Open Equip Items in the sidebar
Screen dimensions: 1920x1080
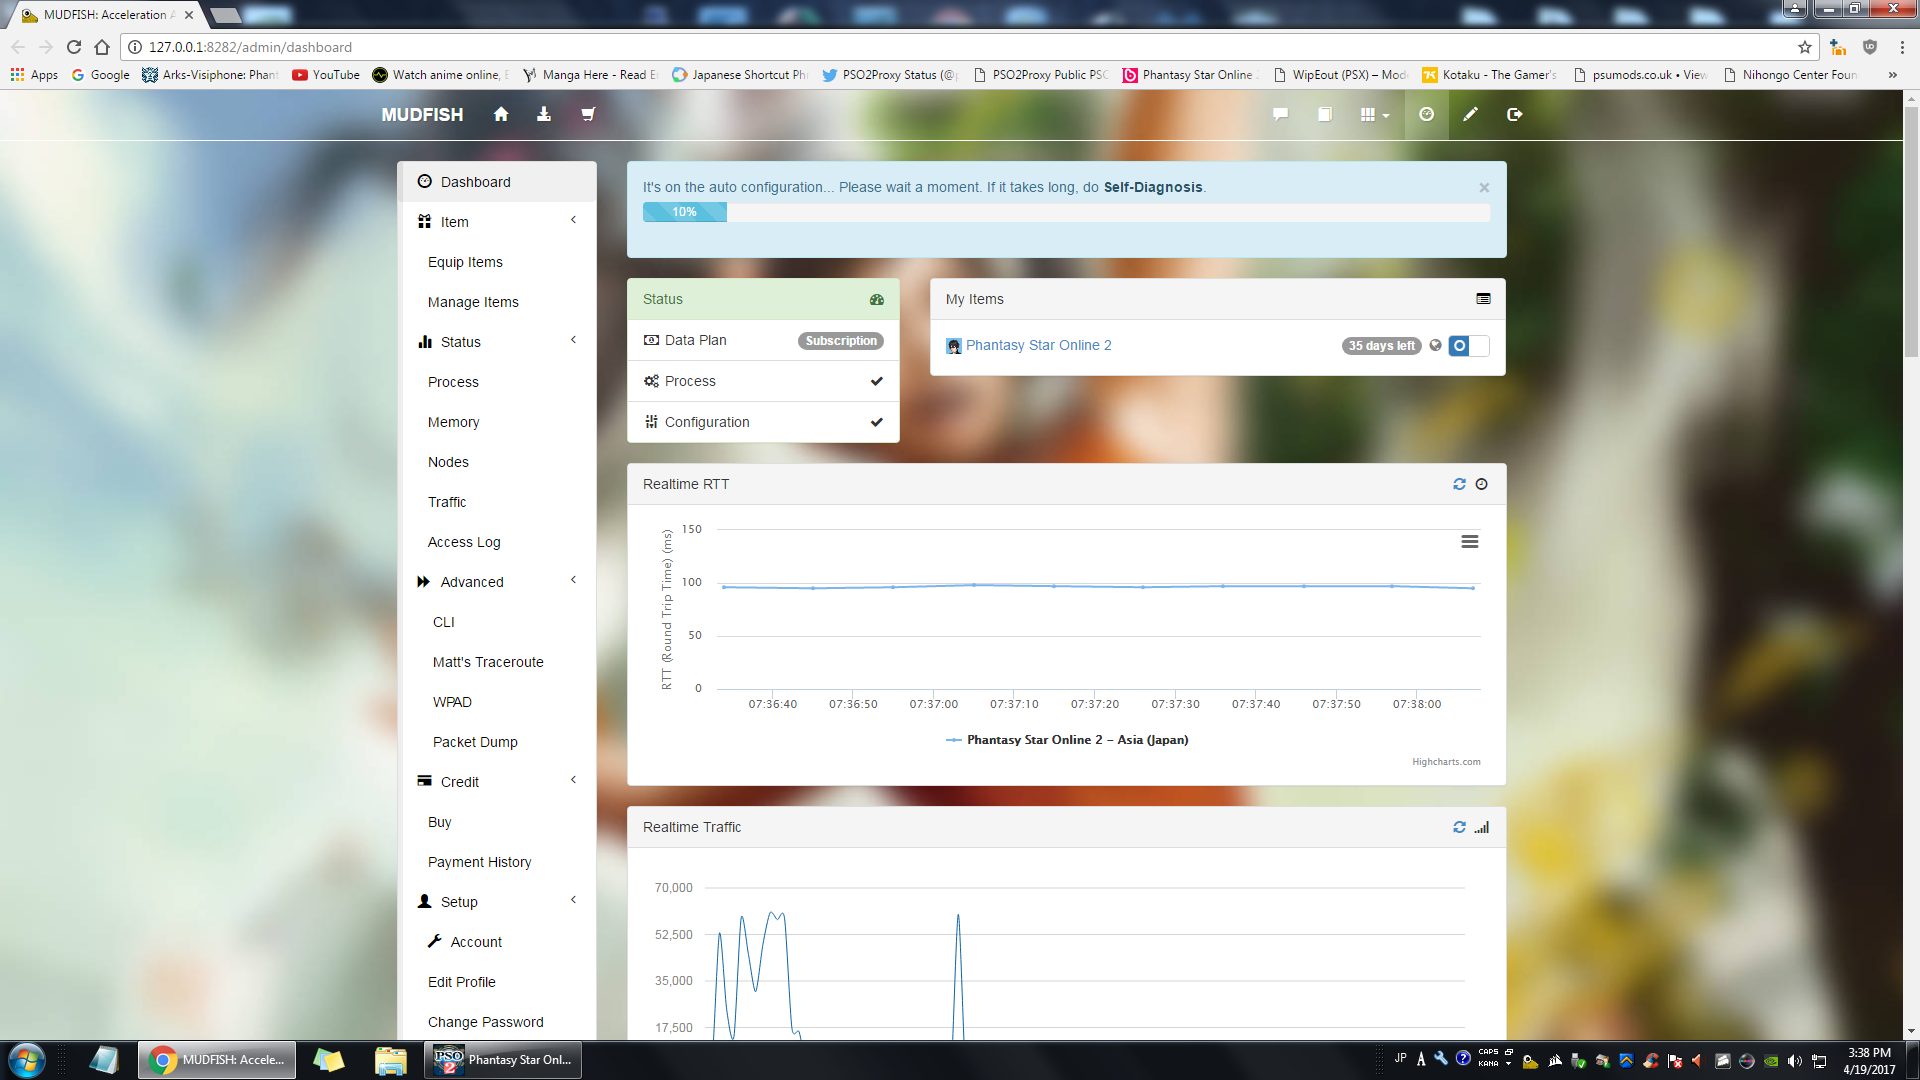click(x=465, y=262)
